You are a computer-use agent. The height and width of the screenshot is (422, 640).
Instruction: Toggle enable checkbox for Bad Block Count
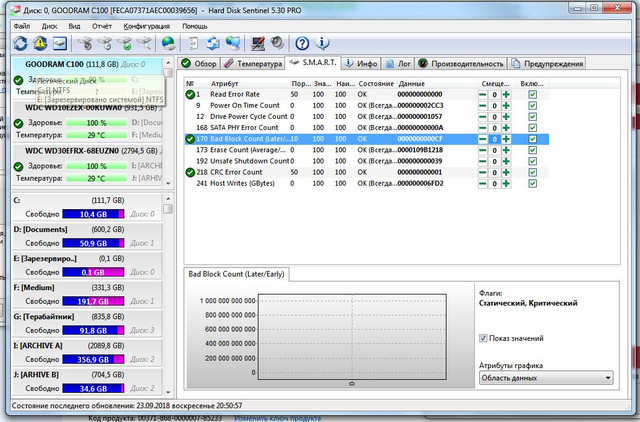532,139
